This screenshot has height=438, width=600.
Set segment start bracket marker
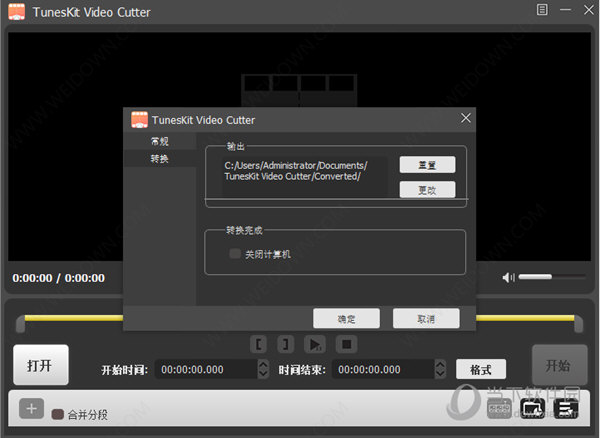tap(259, 344)
